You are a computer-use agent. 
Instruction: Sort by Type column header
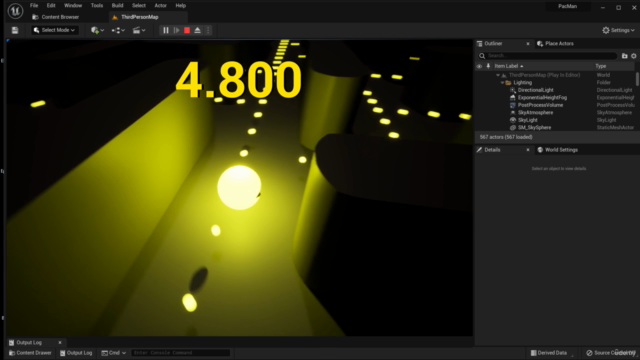600,66
